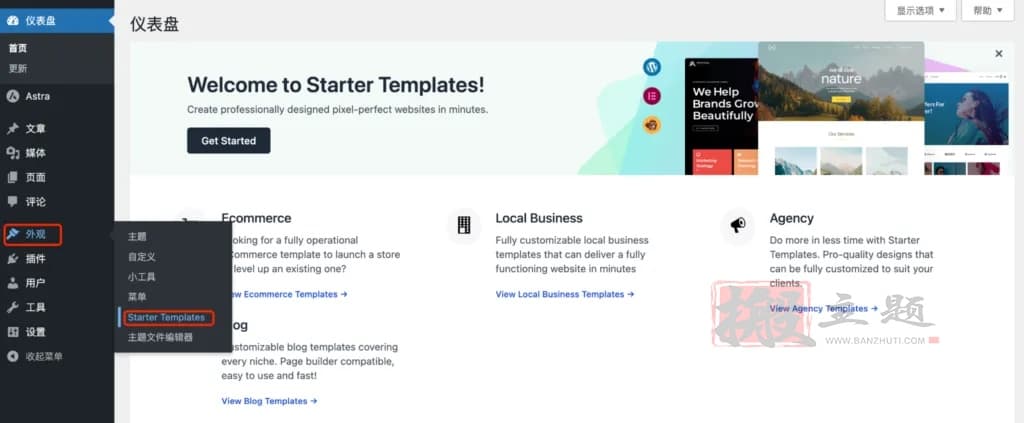Click the Welcome to Starter Templates heading

(336, 85)
